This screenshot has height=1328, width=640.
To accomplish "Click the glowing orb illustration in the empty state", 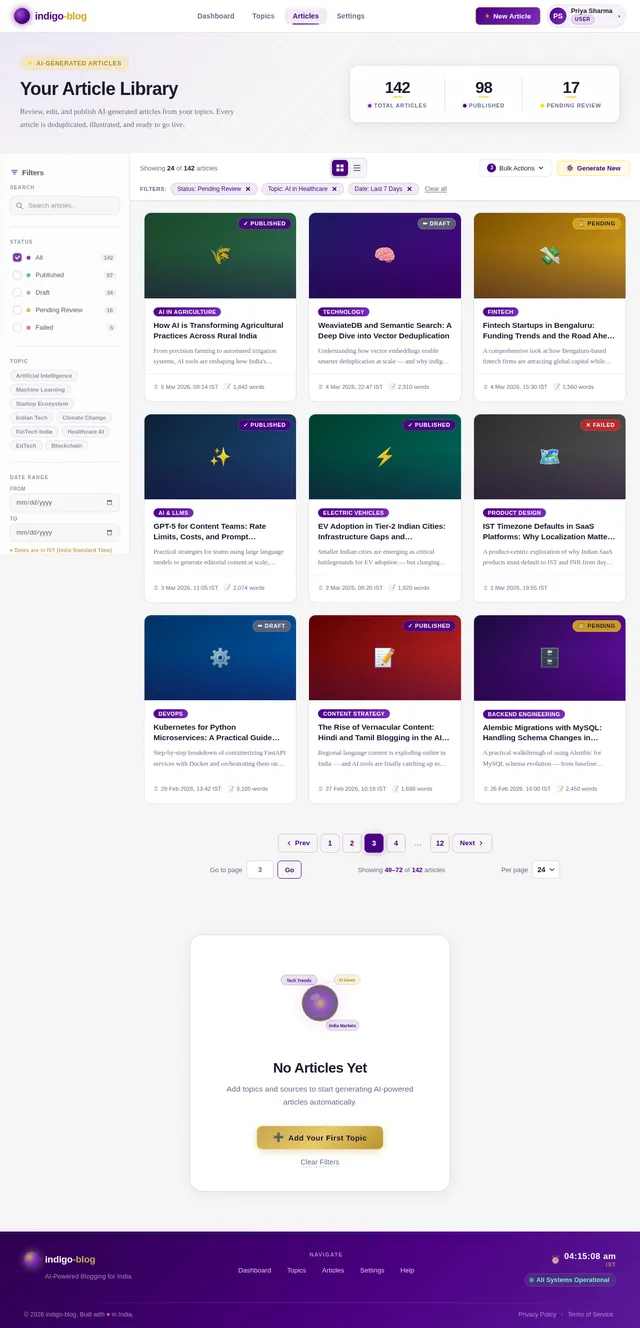I will (320, 1003).
